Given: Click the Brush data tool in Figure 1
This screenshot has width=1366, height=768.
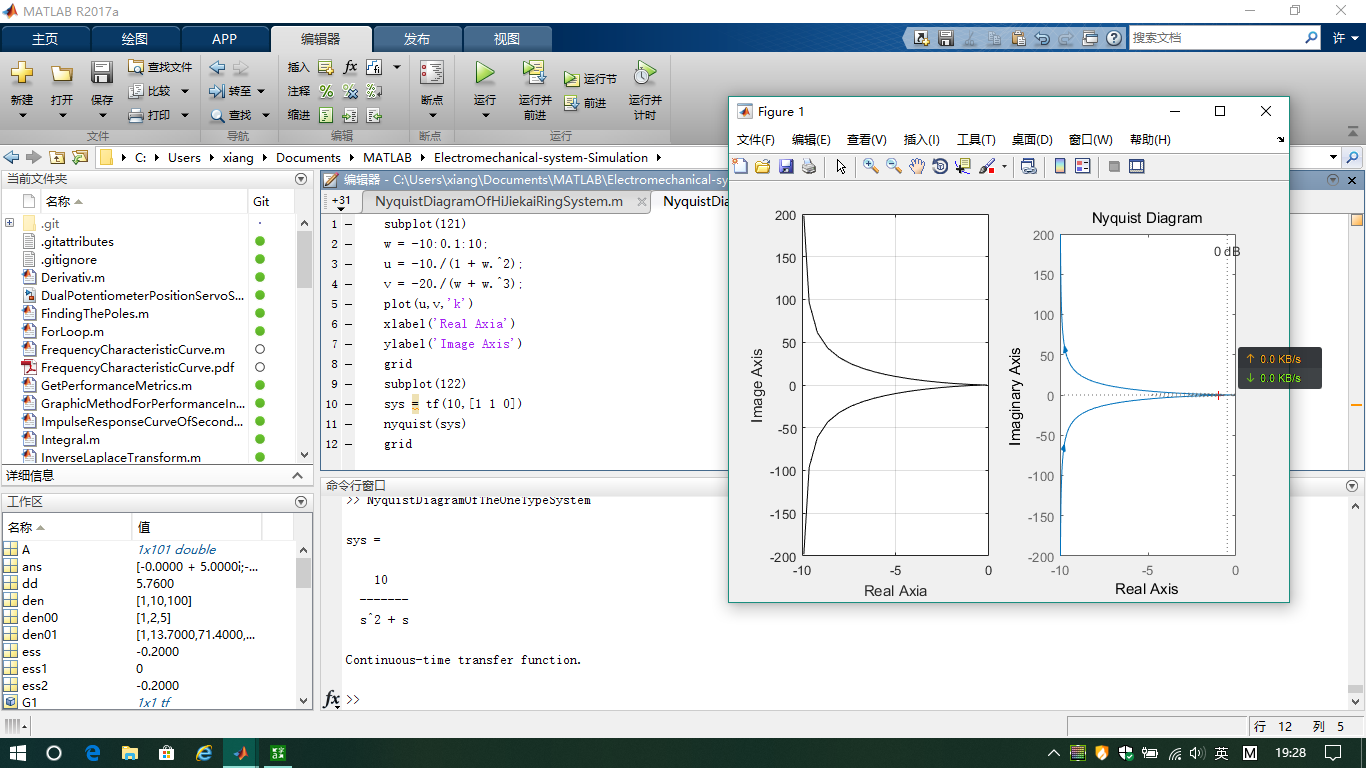Looking at the screenshot, I should (987, 167).
